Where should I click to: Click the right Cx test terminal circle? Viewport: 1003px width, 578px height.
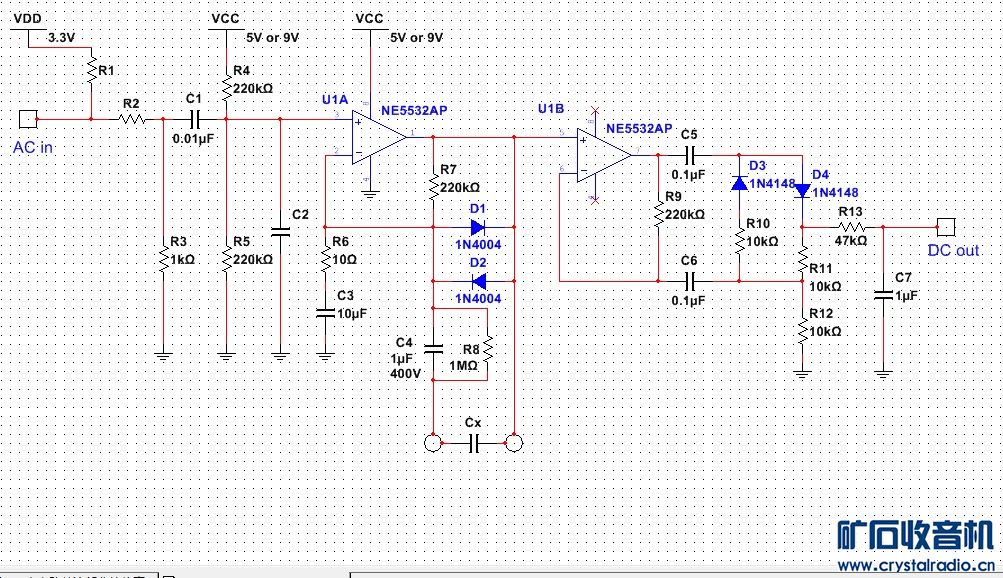tap(514, 442)
